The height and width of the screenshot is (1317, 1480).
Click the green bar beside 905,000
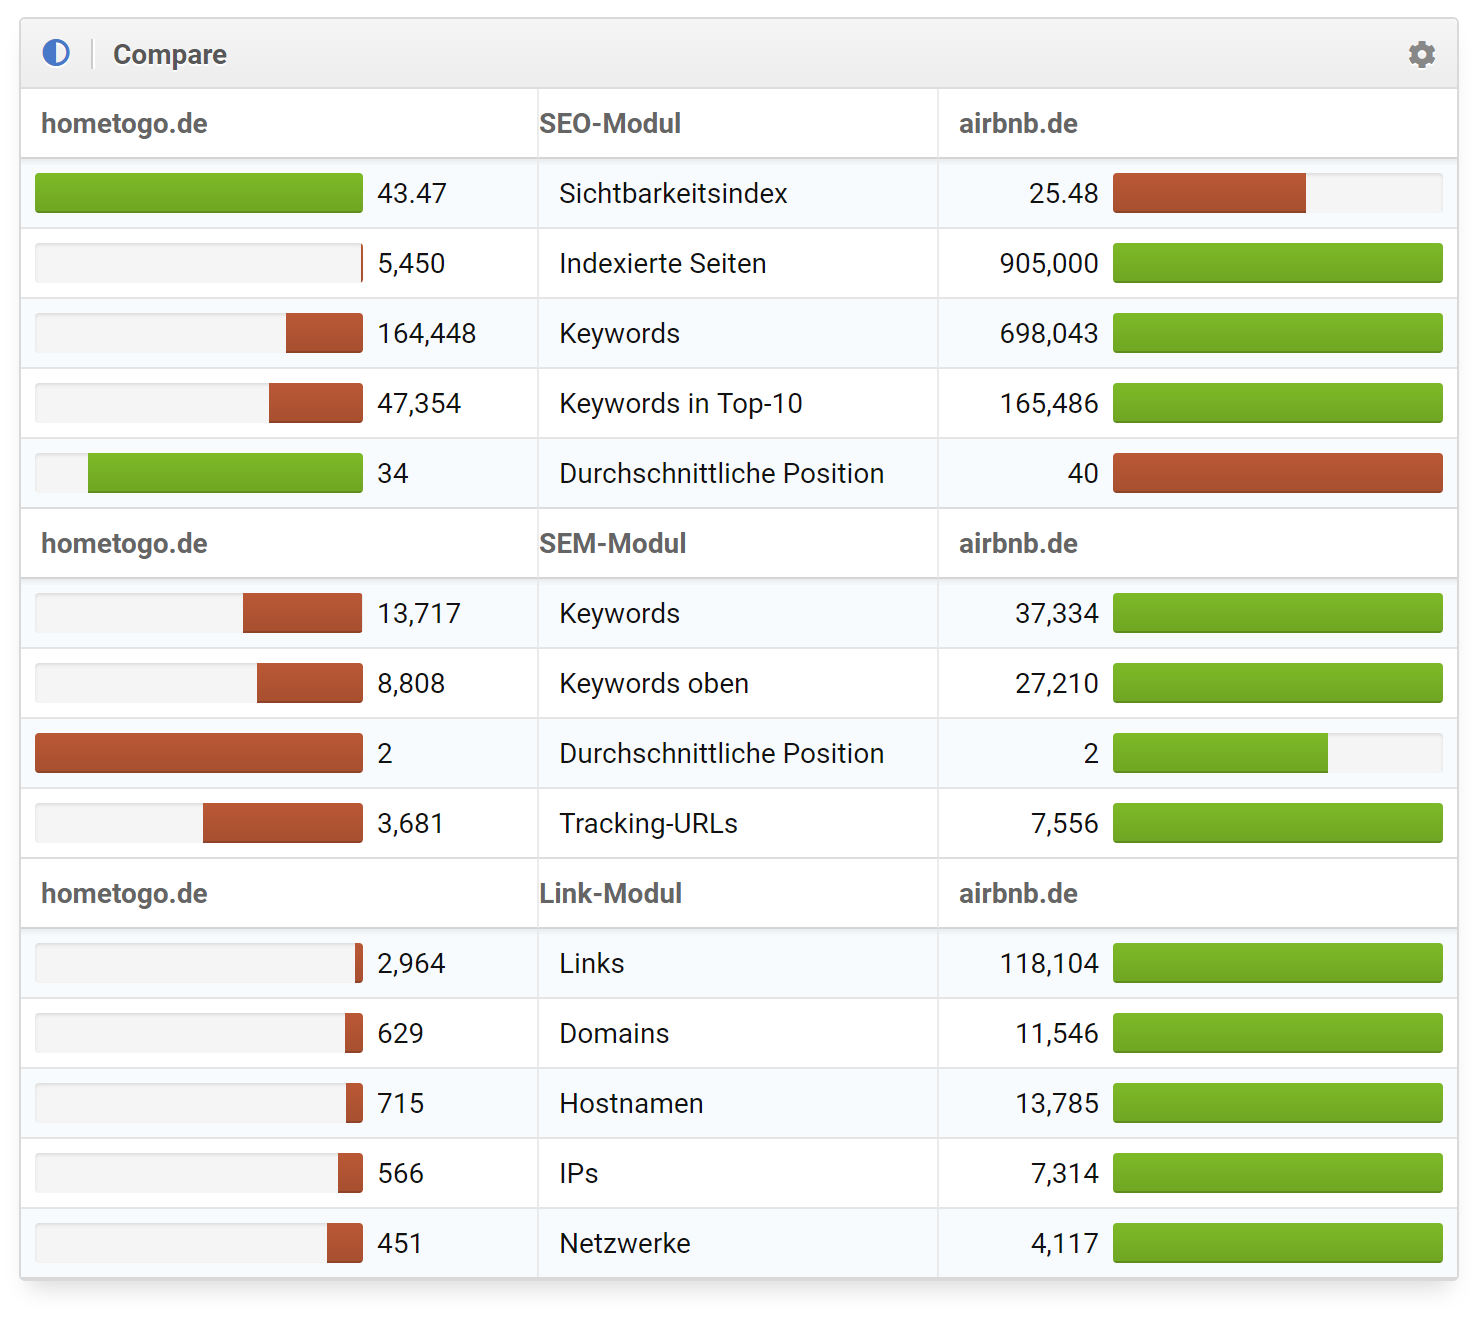(1277, 263)
